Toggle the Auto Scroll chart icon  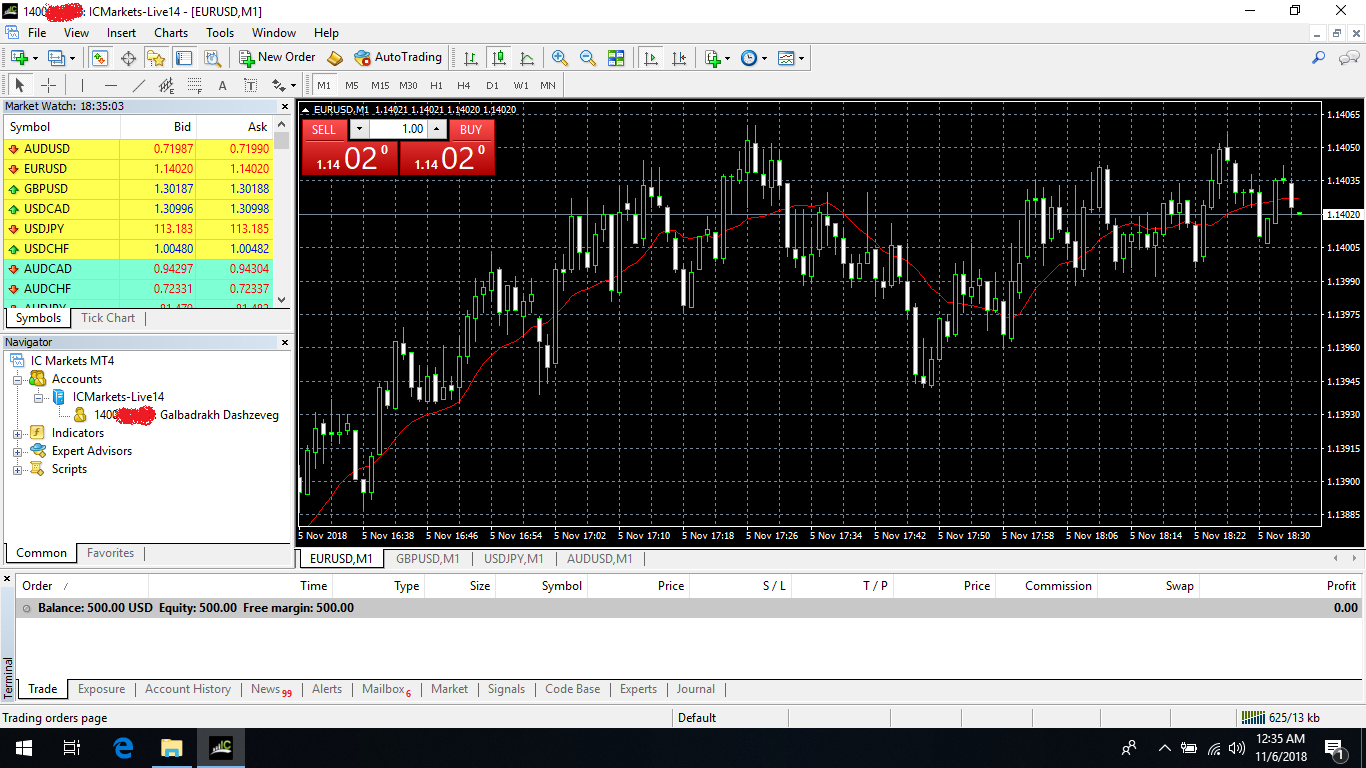651,58
